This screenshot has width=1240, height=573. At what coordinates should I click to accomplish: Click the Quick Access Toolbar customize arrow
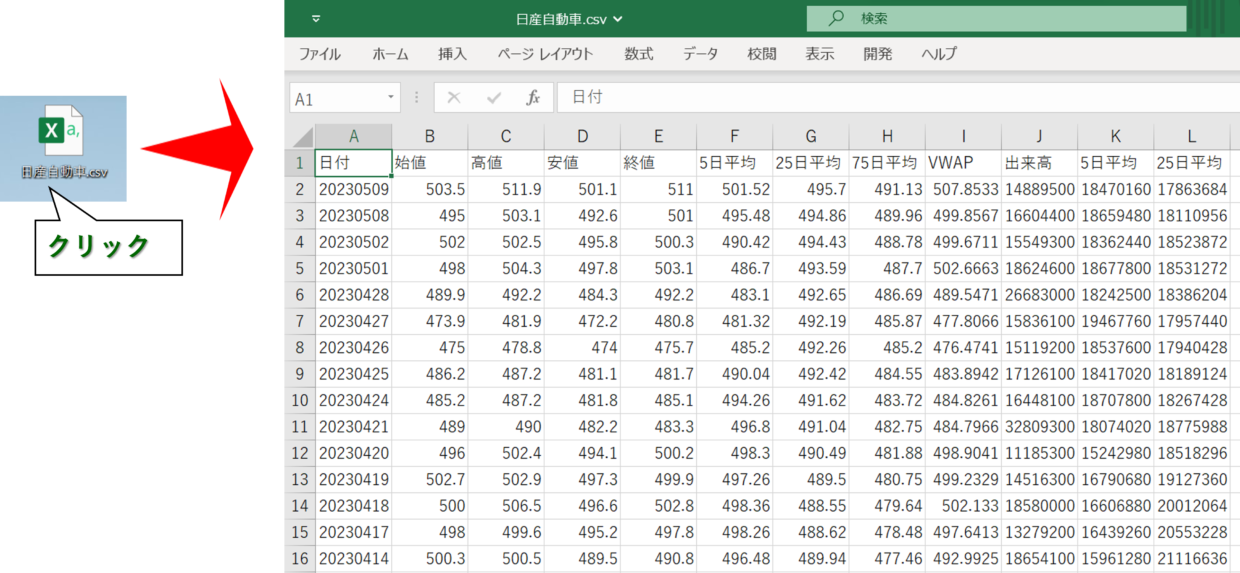click(x=316, y=18)
